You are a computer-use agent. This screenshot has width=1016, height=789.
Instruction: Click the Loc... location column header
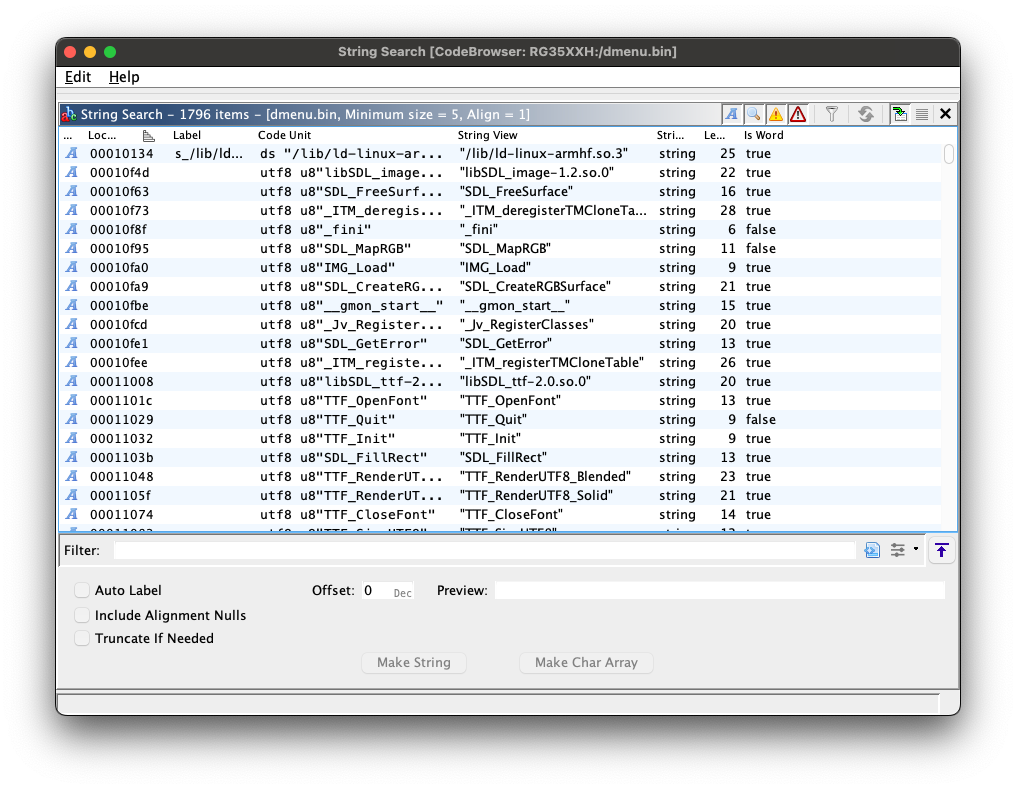pos(102,135)
